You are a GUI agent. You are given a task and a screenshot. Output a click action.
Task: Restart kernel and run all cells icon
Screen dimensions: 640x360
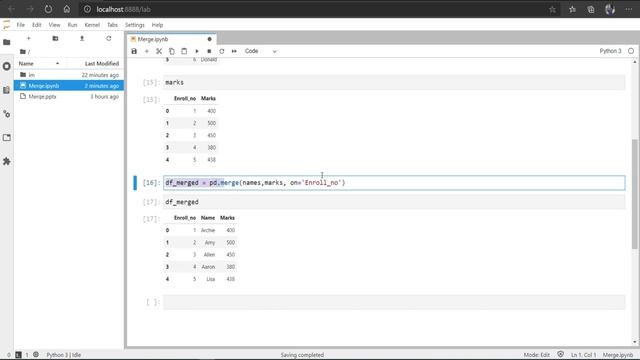[x=234, y=51]
